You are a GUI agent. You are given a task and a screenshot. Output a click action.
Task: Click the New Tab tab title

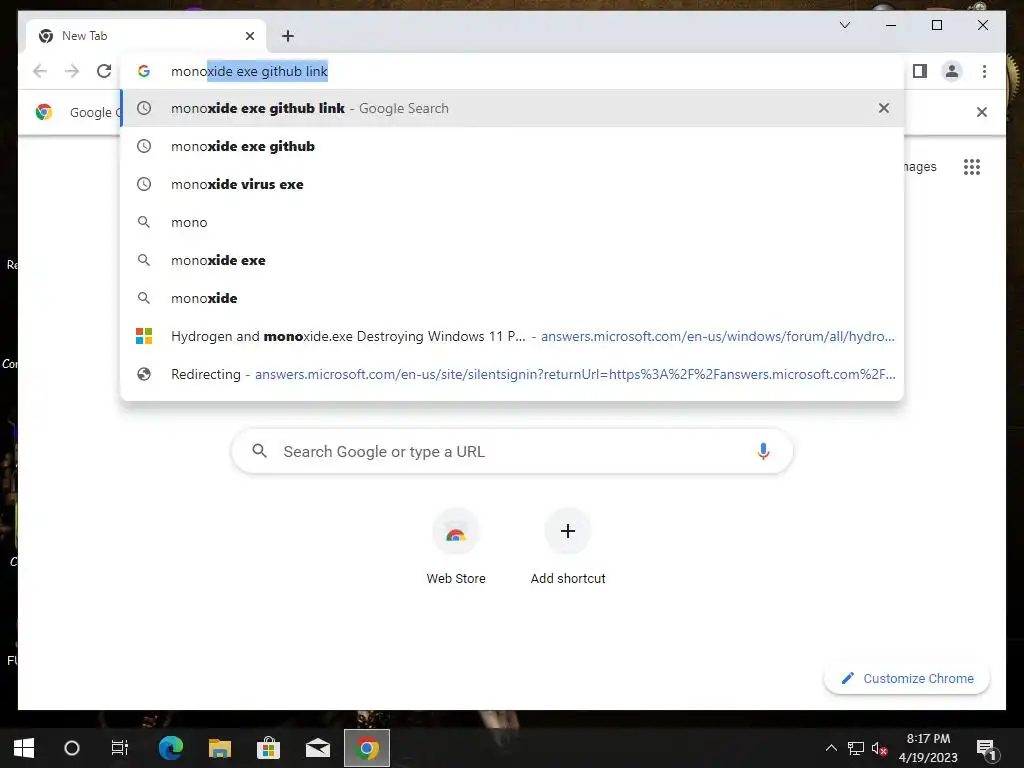[84, 36]
